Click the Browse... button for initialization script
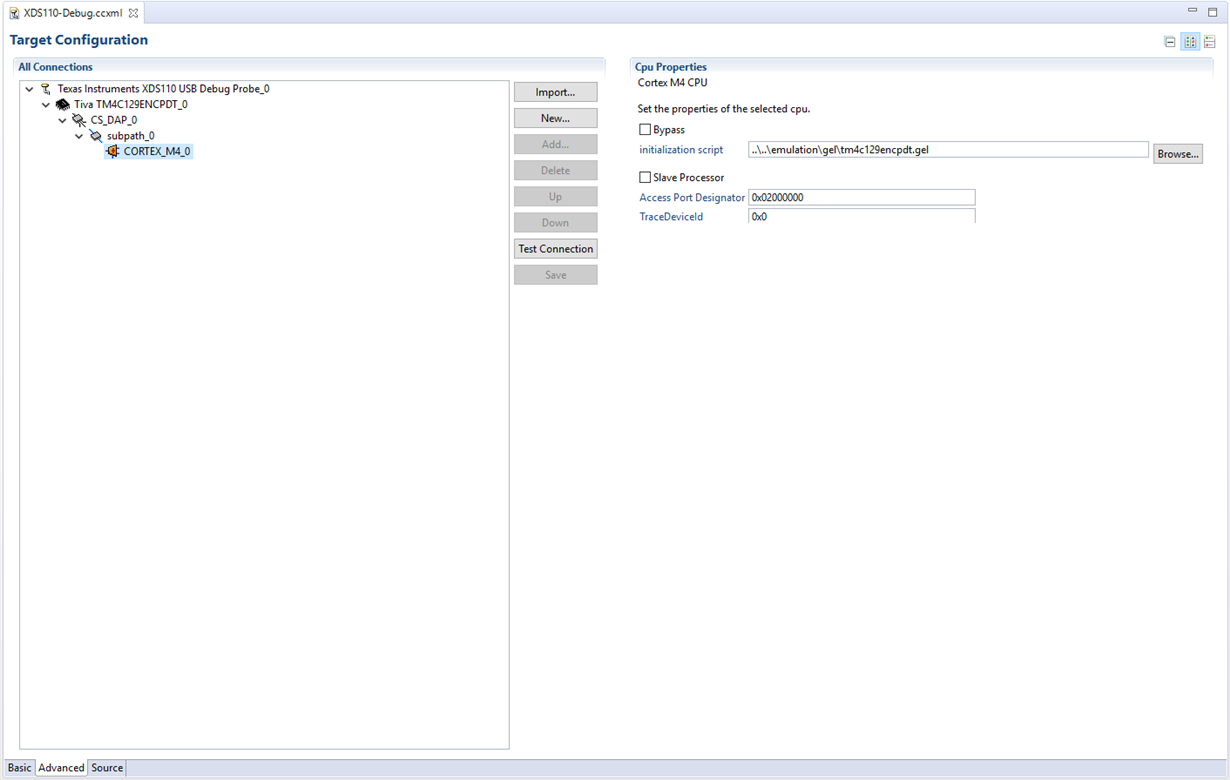Screen dimensions: 1230x780 (1177, 154)
